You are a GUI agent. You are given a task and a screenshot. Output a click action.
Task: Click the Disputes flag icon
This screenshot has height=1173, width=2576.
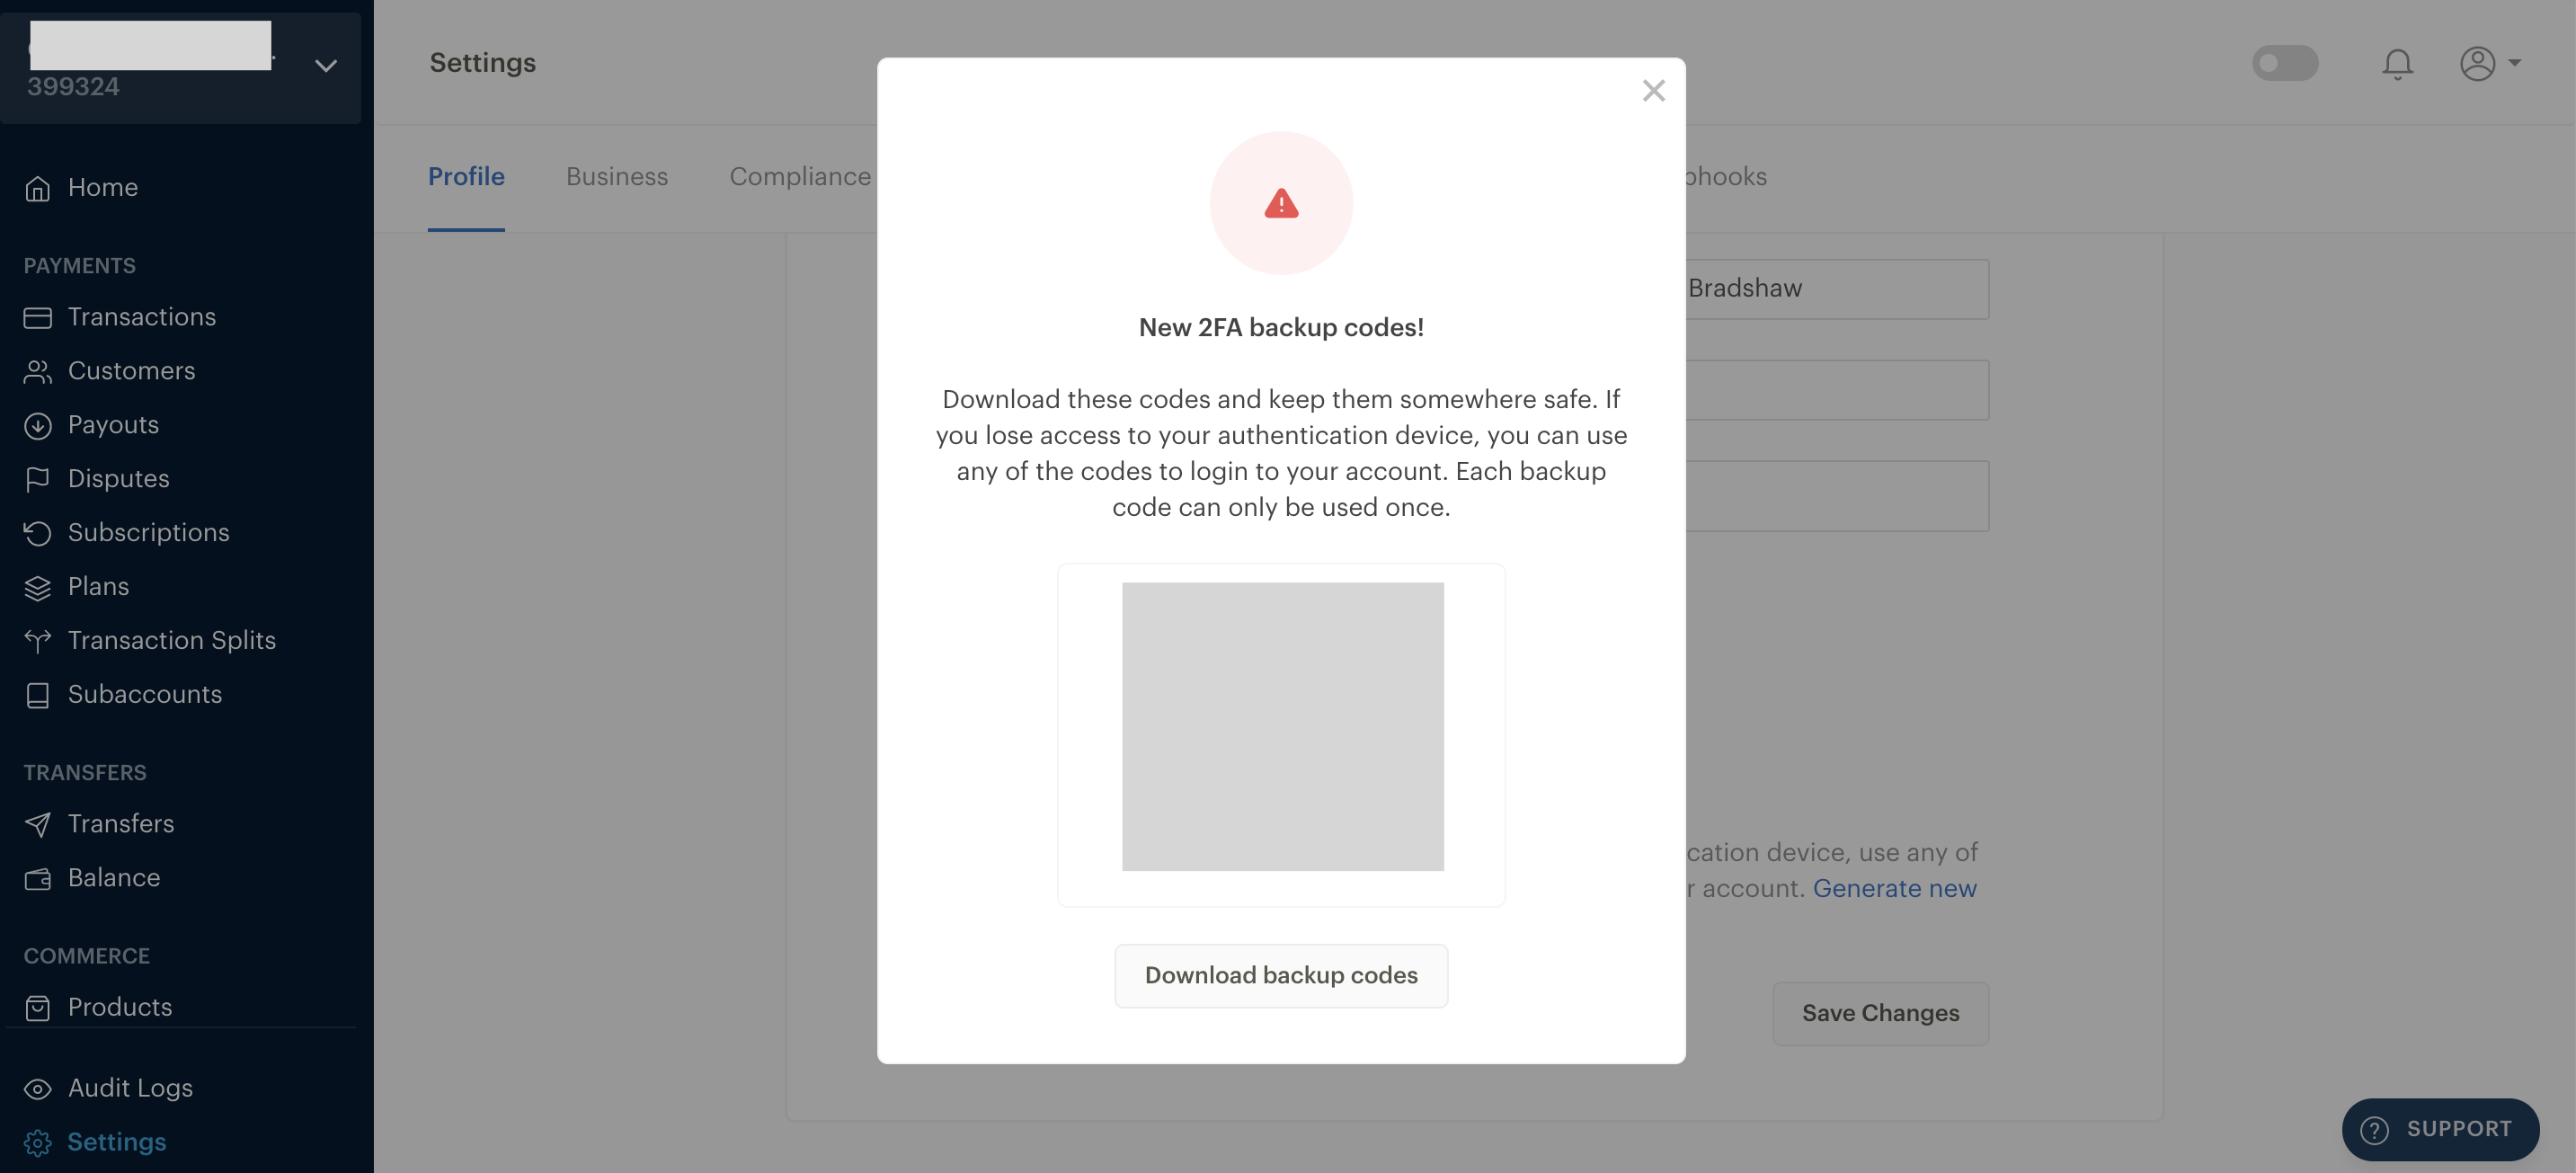click(37, 479)
